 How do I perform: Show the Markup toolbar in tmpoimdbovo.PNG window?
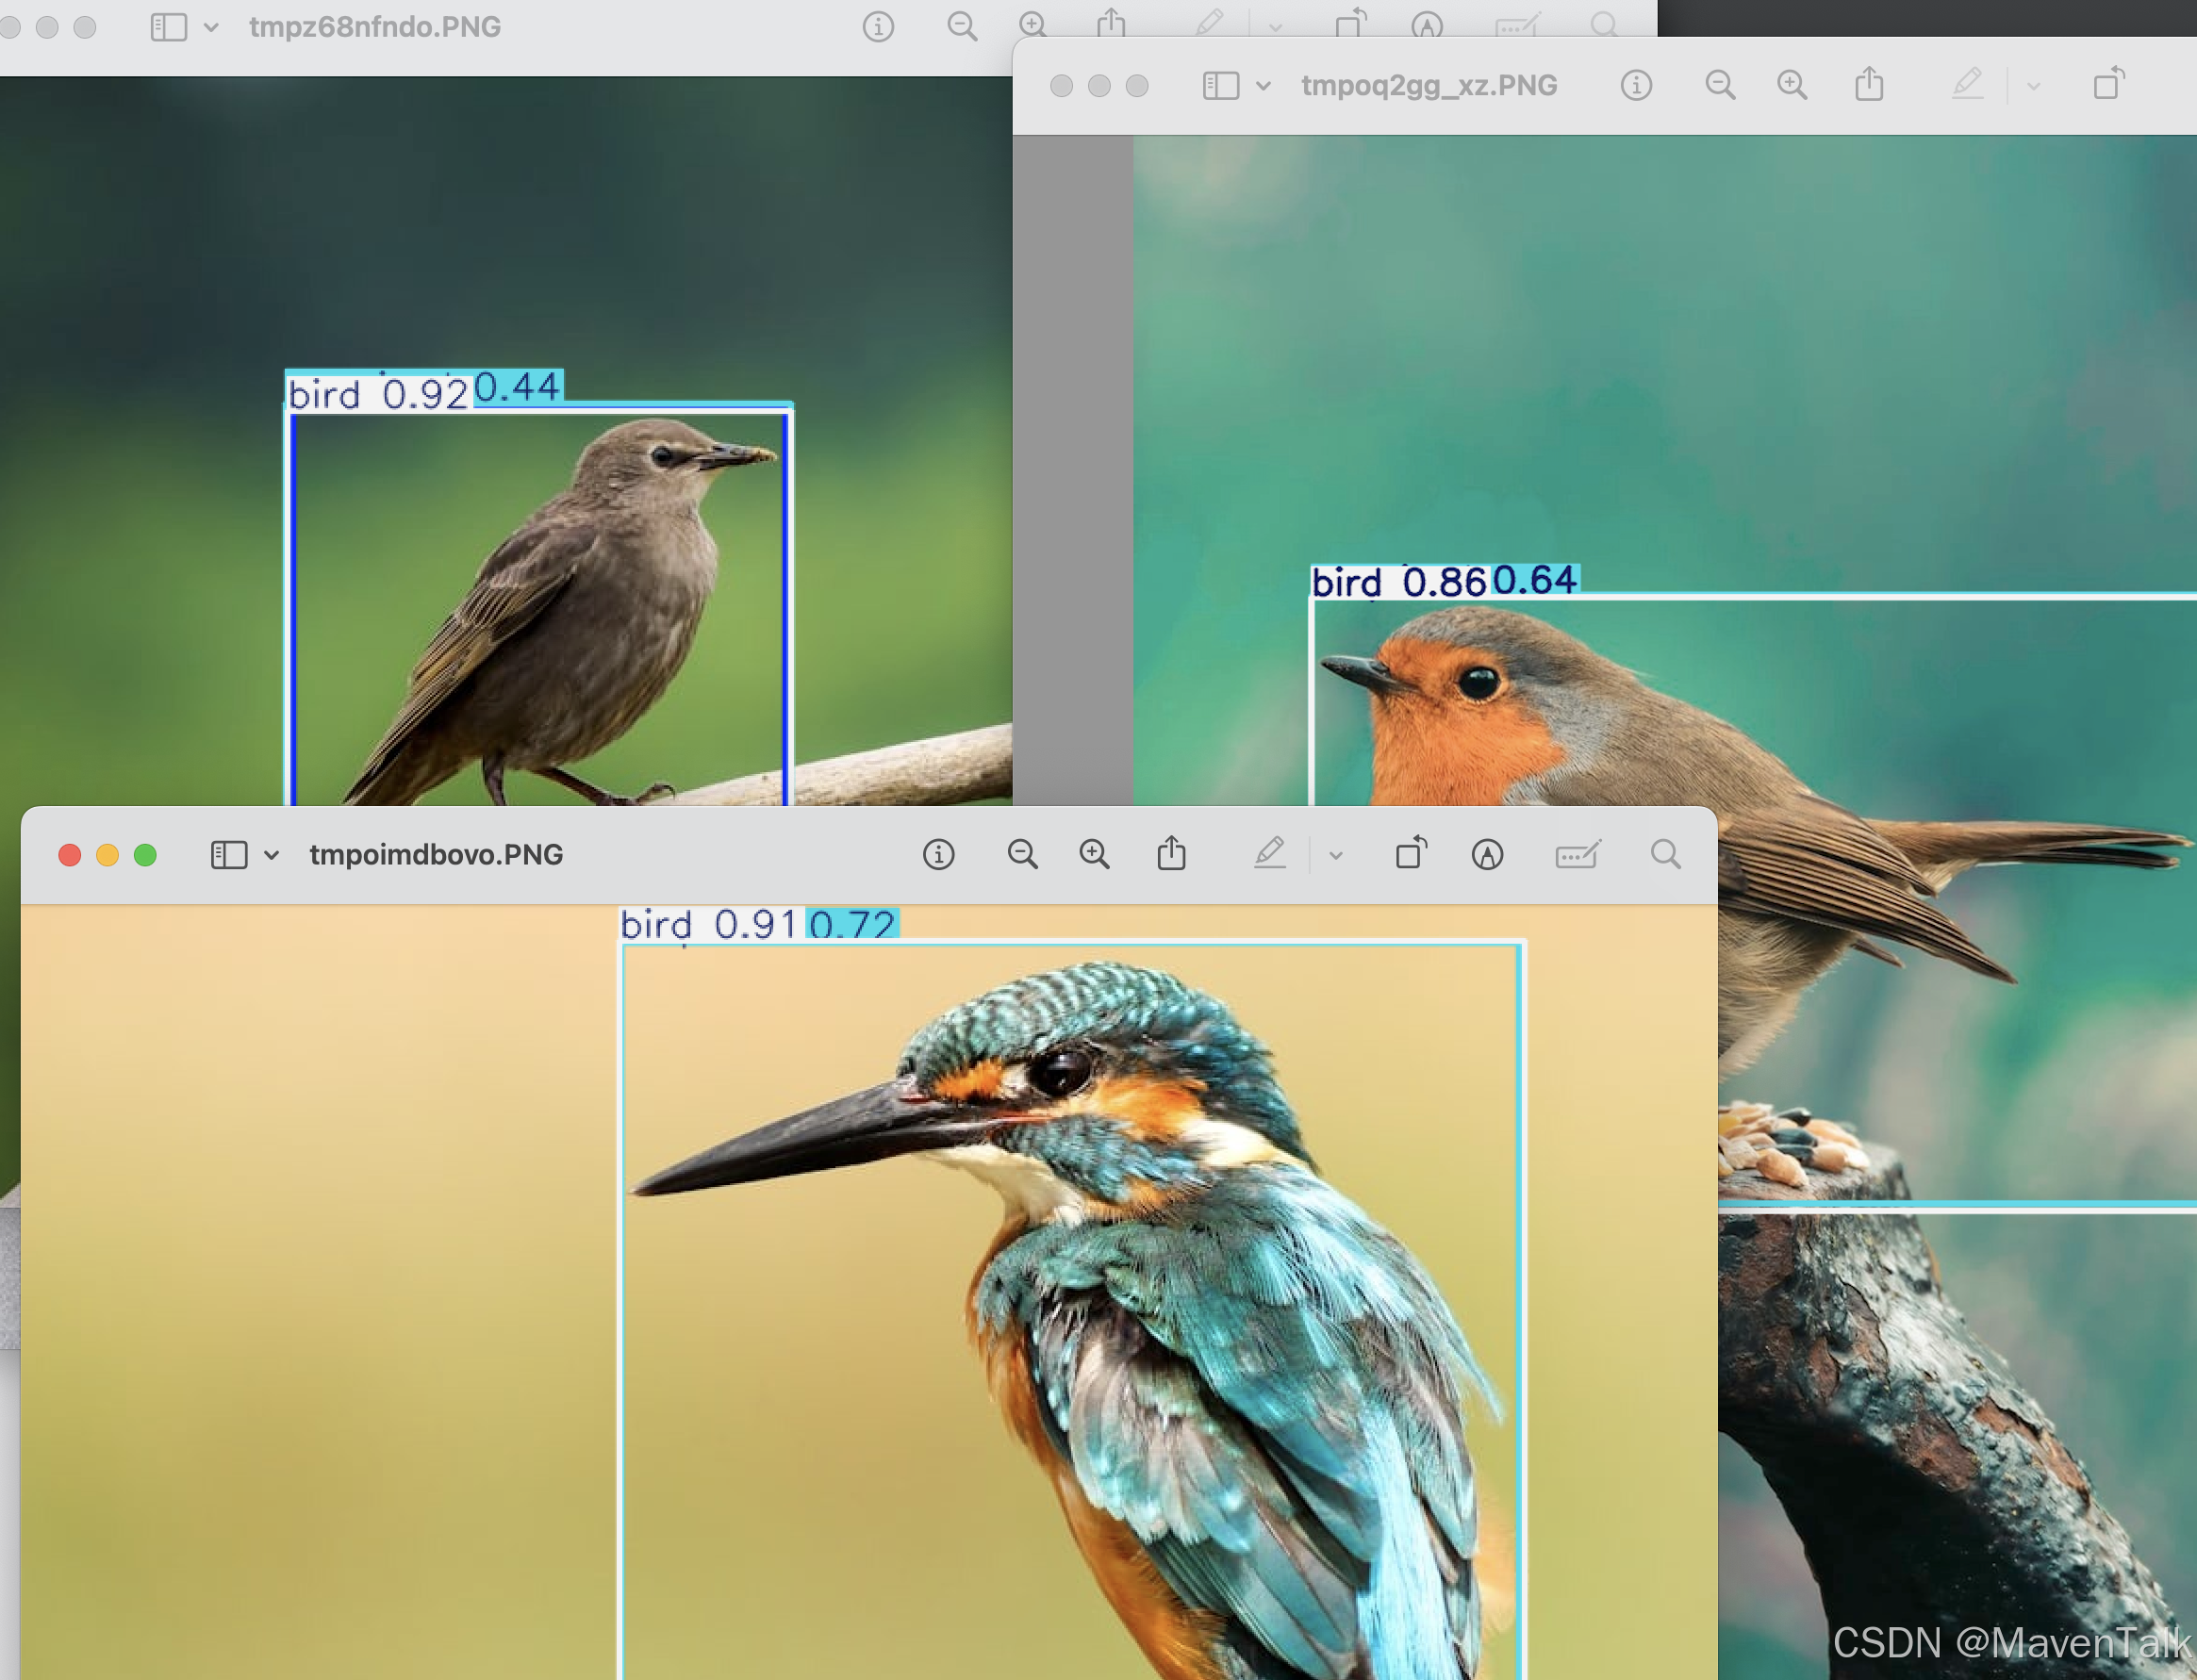[x=1487, y=855]
